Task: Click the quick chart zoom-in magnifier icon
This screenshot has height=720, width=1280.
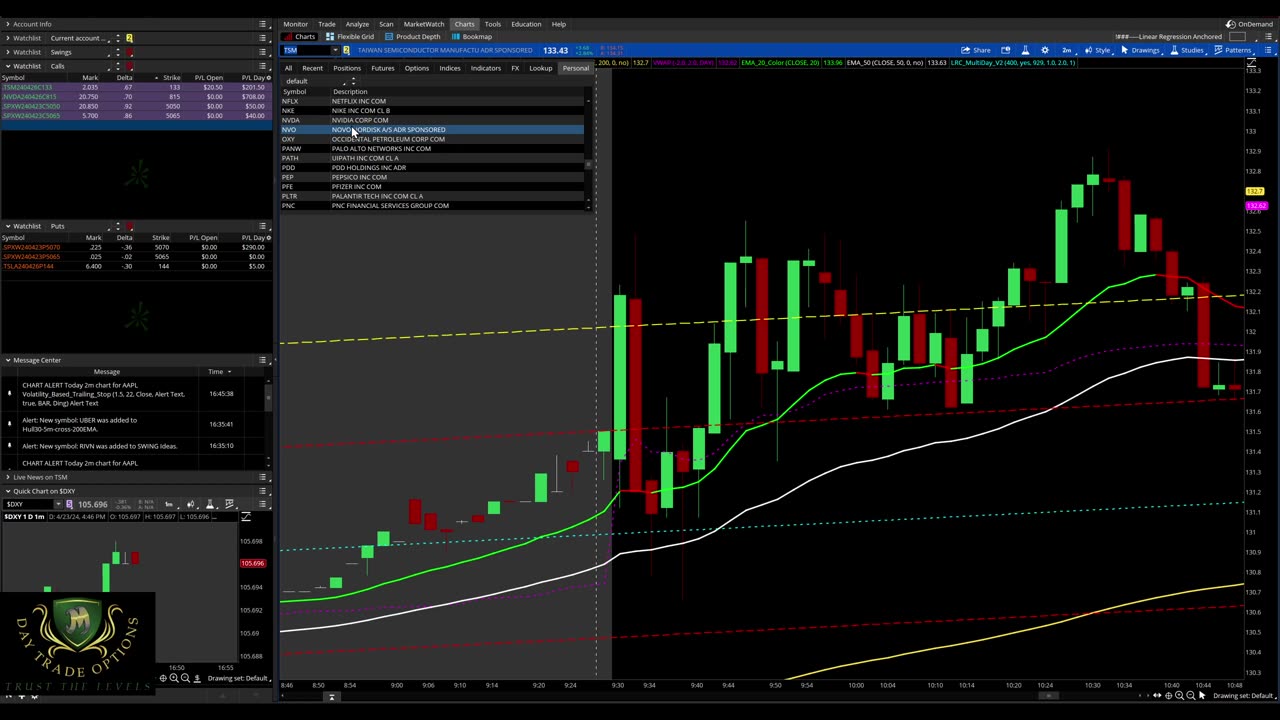Action: tap(173, 678)
